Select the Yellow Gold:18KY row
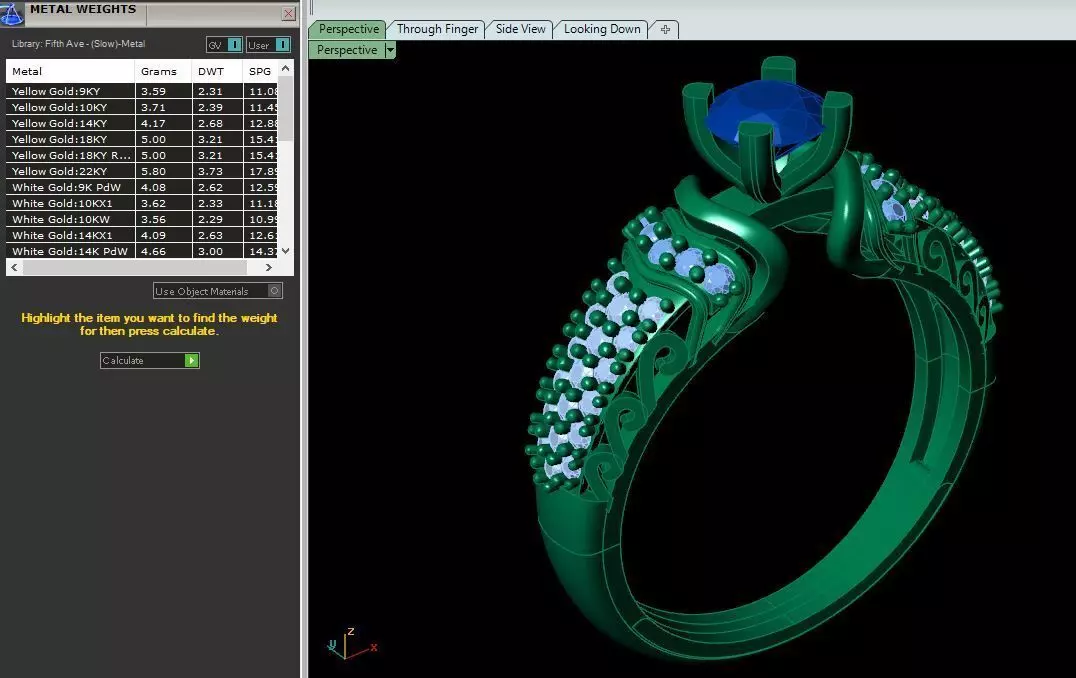Viewport: 1076px width, 678px height. pos(142,139)
